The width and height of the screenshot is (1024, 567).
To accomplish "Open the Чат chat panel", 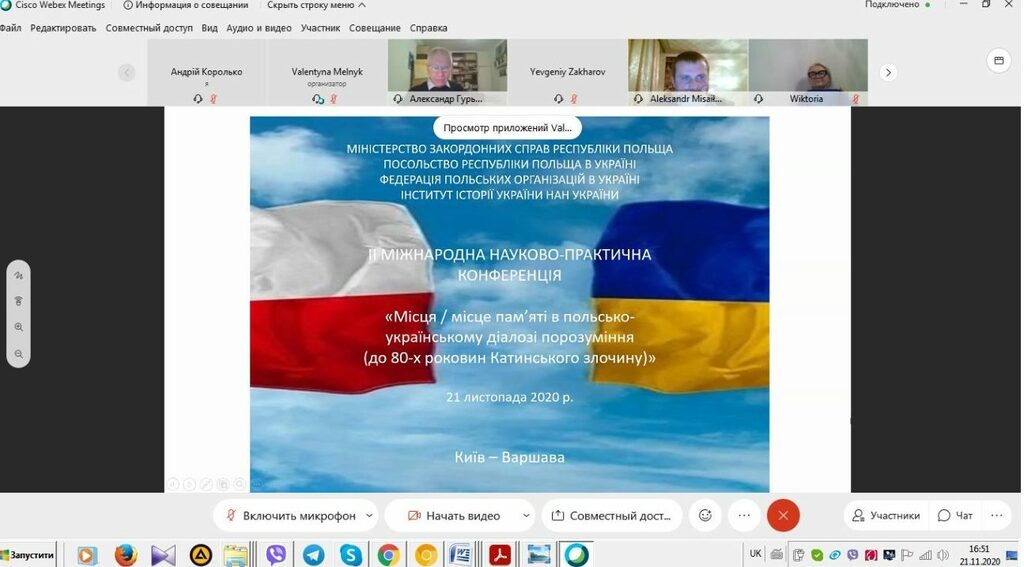I will [x=955, y=515].
